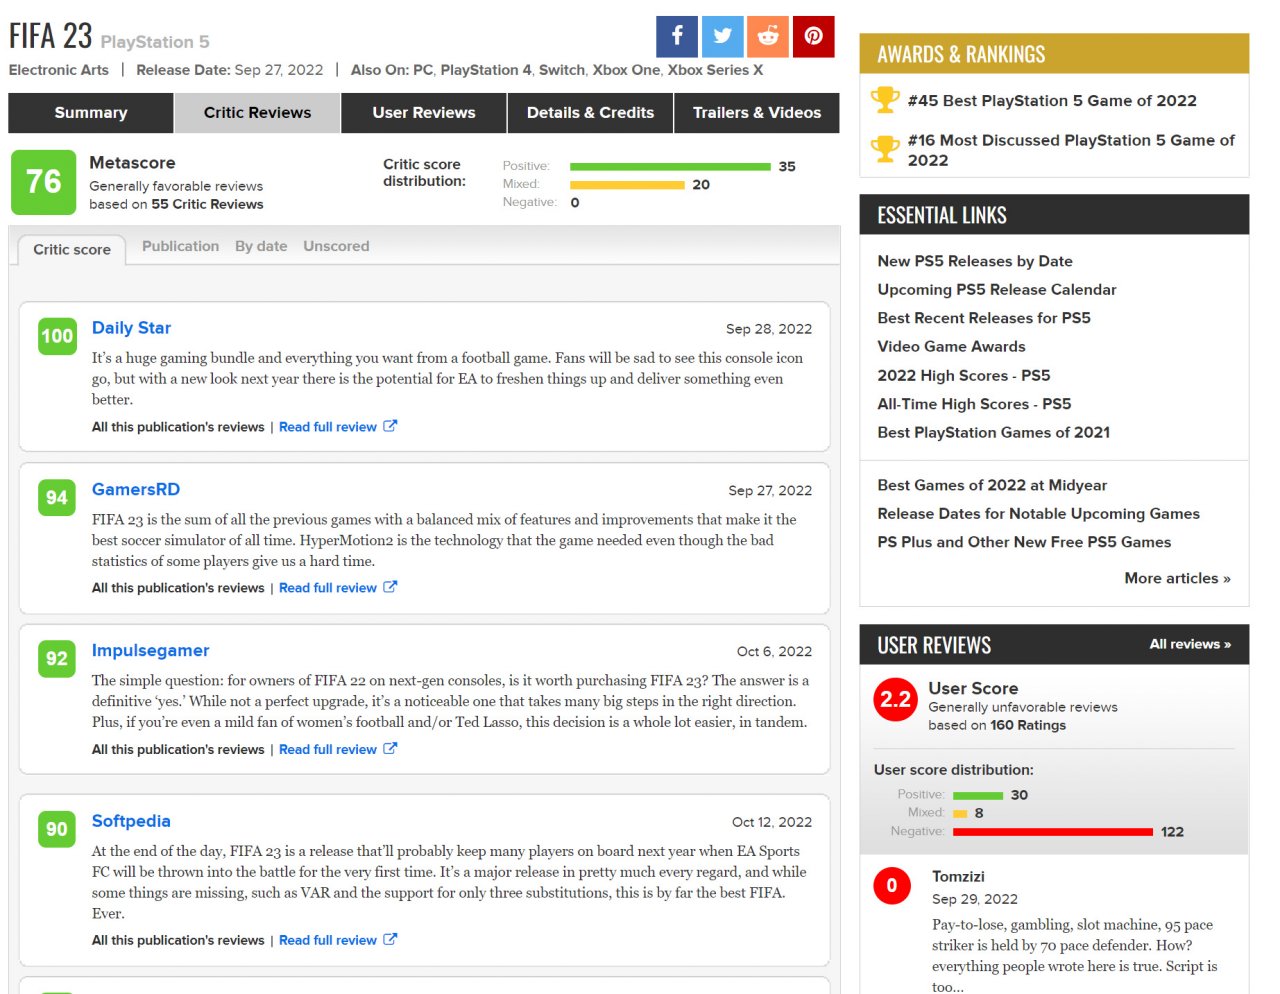Open Electronic Arts publisher link
1280x994 pixels.
[x=59, y=70]
